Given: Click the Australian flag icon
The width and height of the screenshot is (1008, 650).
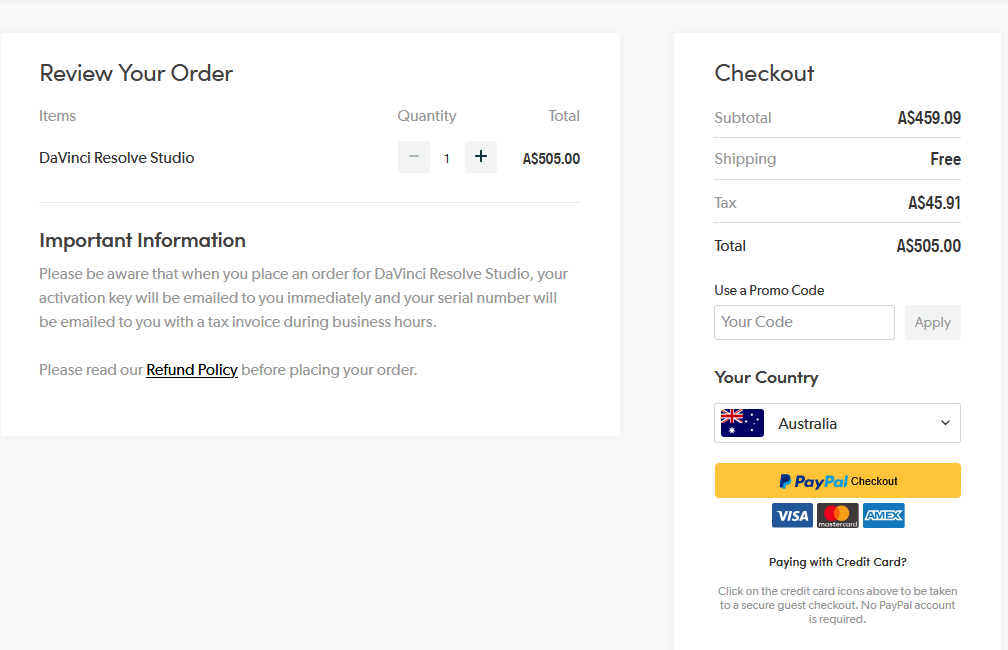Looking at the screenshot, I should click(742, 423).
